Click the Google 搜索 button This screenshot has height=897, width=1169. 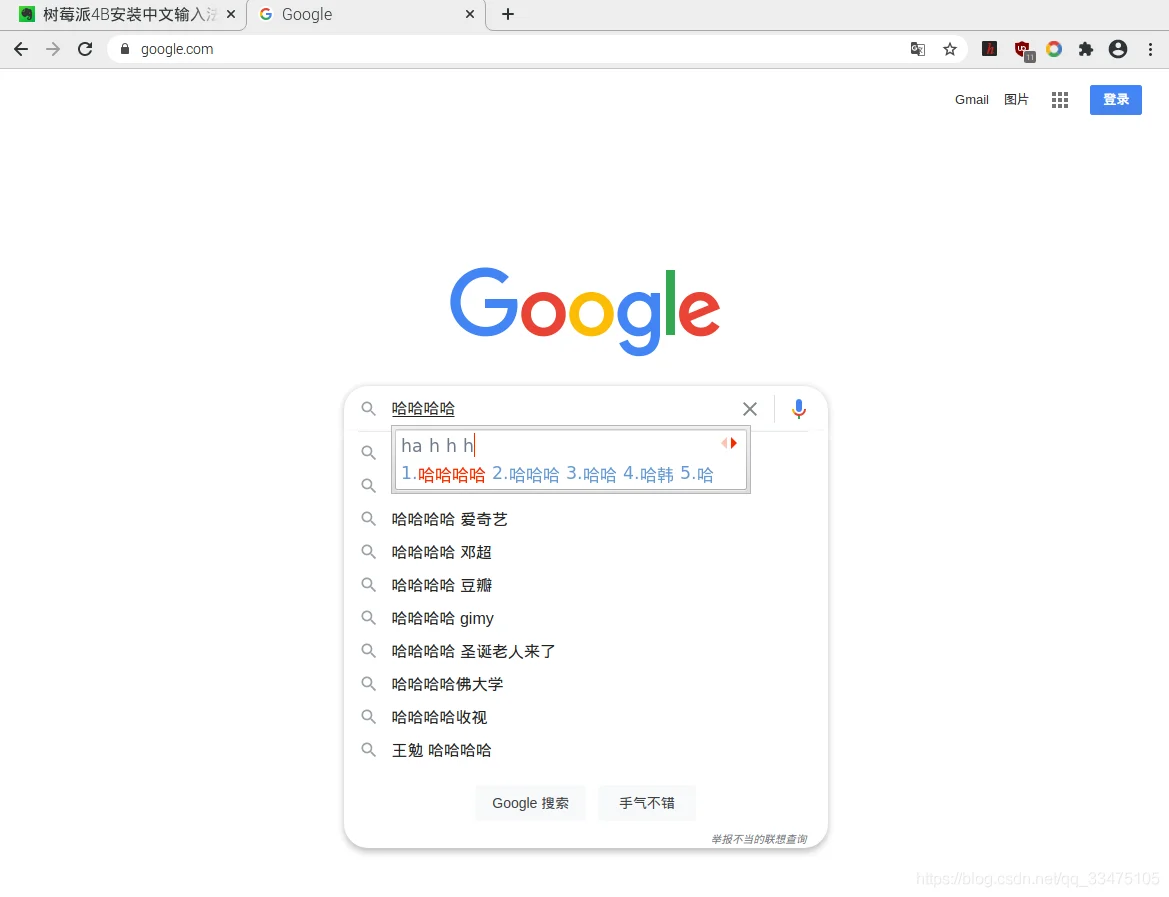pyautogui.click(x=530, y=803)
